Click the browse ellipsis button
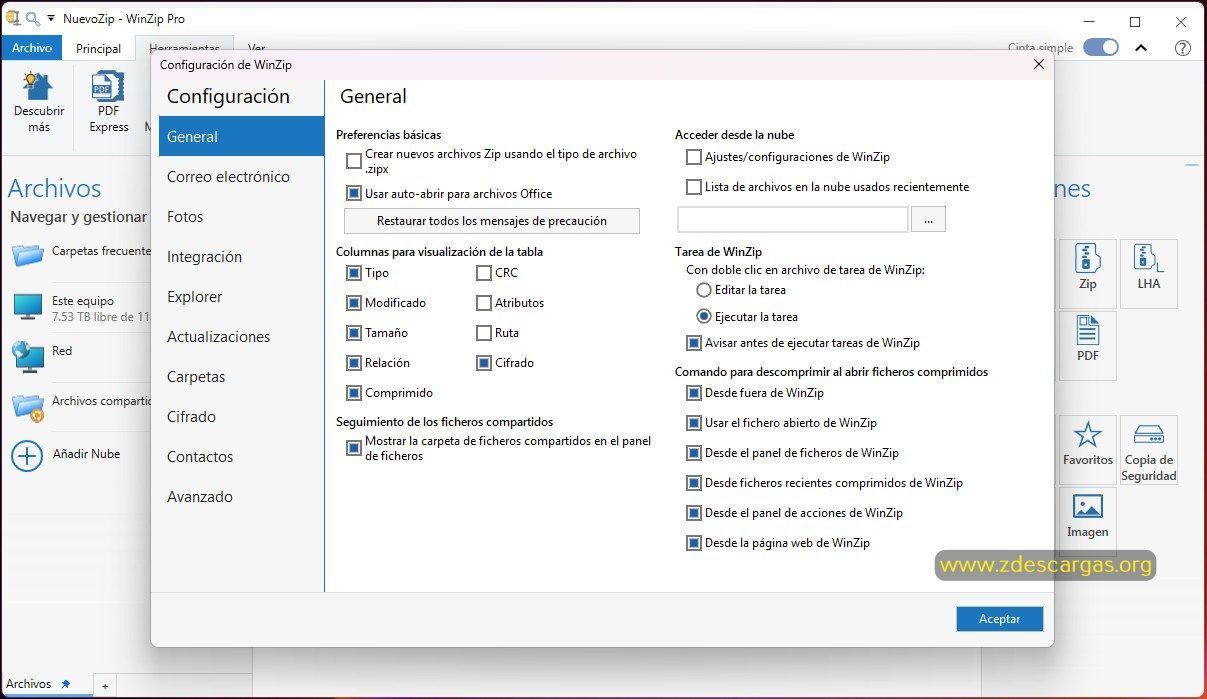The width and height of the screenshot is (1207, 699). (x=929, y=220)
